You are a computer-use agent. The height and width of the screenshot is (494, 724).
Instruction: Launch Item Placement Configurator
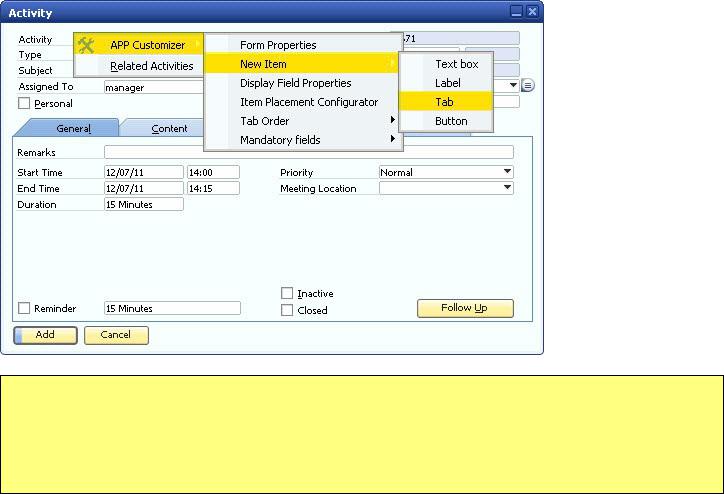(x=303, y=102)
